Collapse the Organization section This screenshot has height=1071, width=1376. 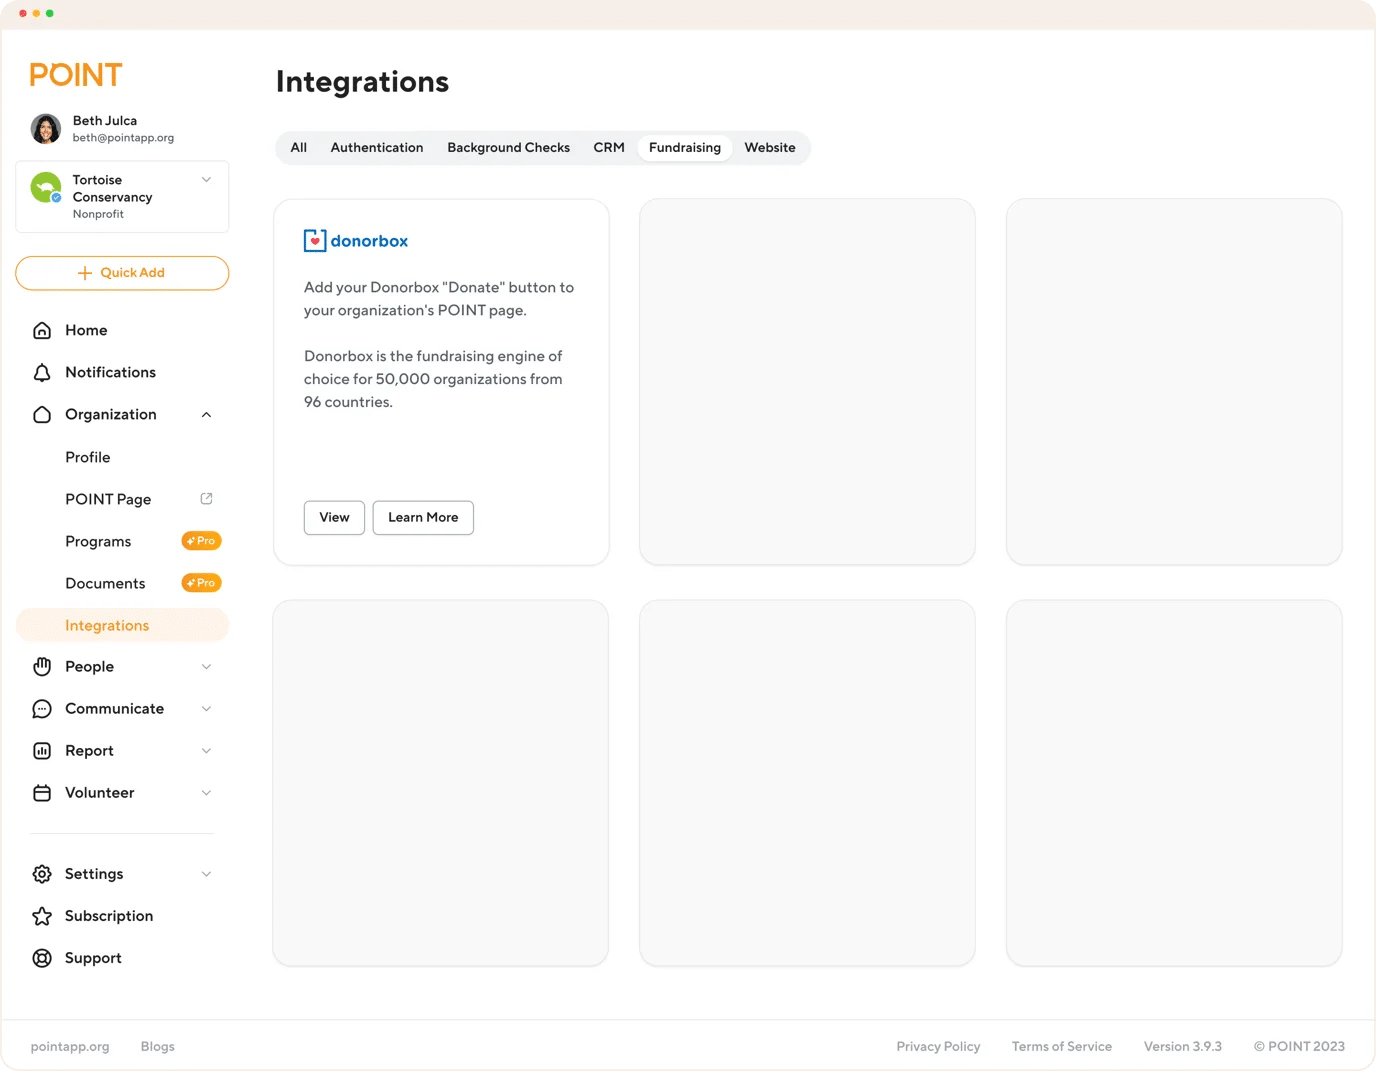pyautogui.click(x=206, y=414)
